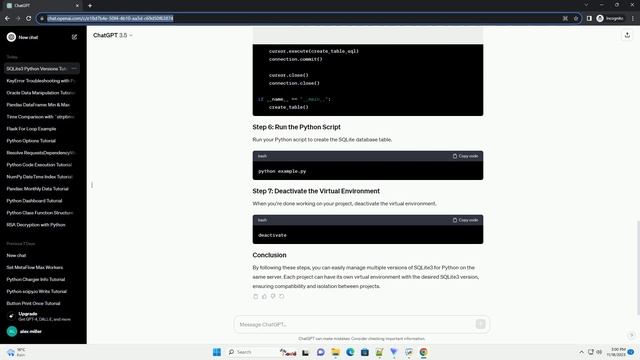This screenshot has height=360, width=640.
Task: Click the page vertical scrollbar thumb
Action: (x=638, y=267)
